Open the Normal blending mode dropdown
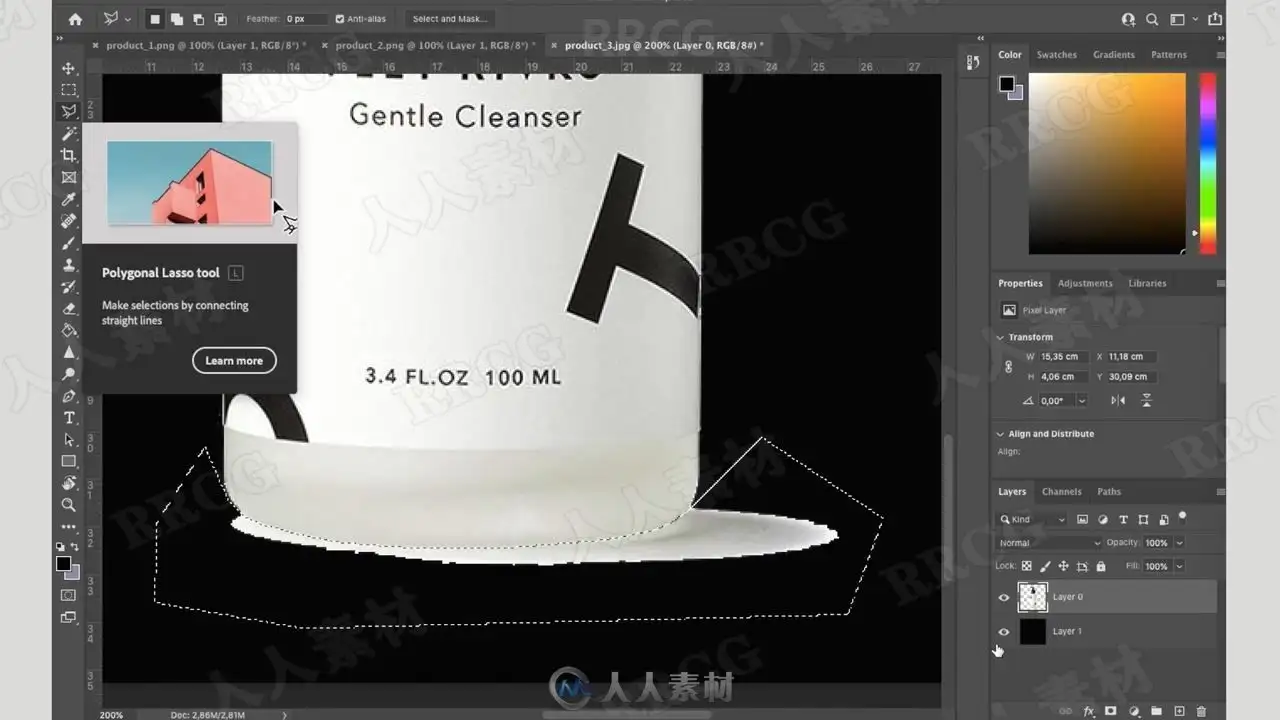Viewport: 1280px width, 720px height. tap(1047, 543)
